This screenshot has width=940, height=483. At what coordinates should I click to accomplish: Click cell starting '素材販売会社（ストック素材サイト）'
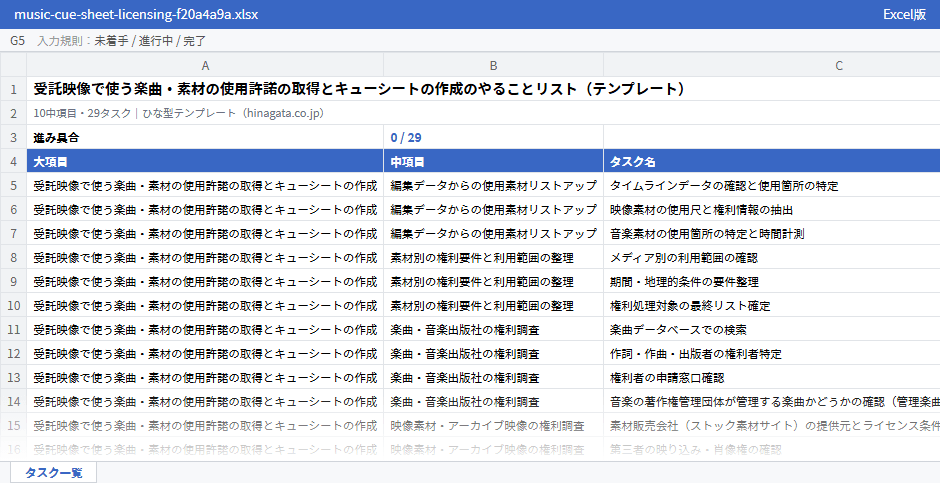click(x=772, y=425)
